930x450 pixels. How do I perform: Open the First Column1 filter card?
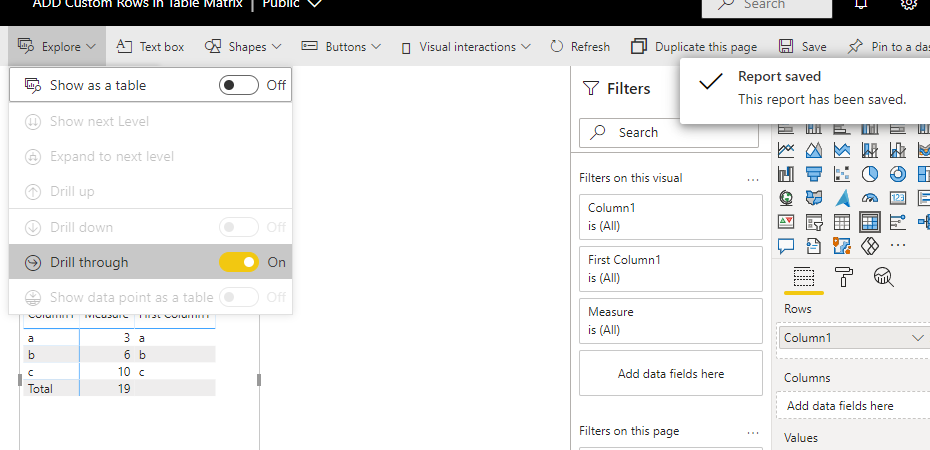(671, 269)
